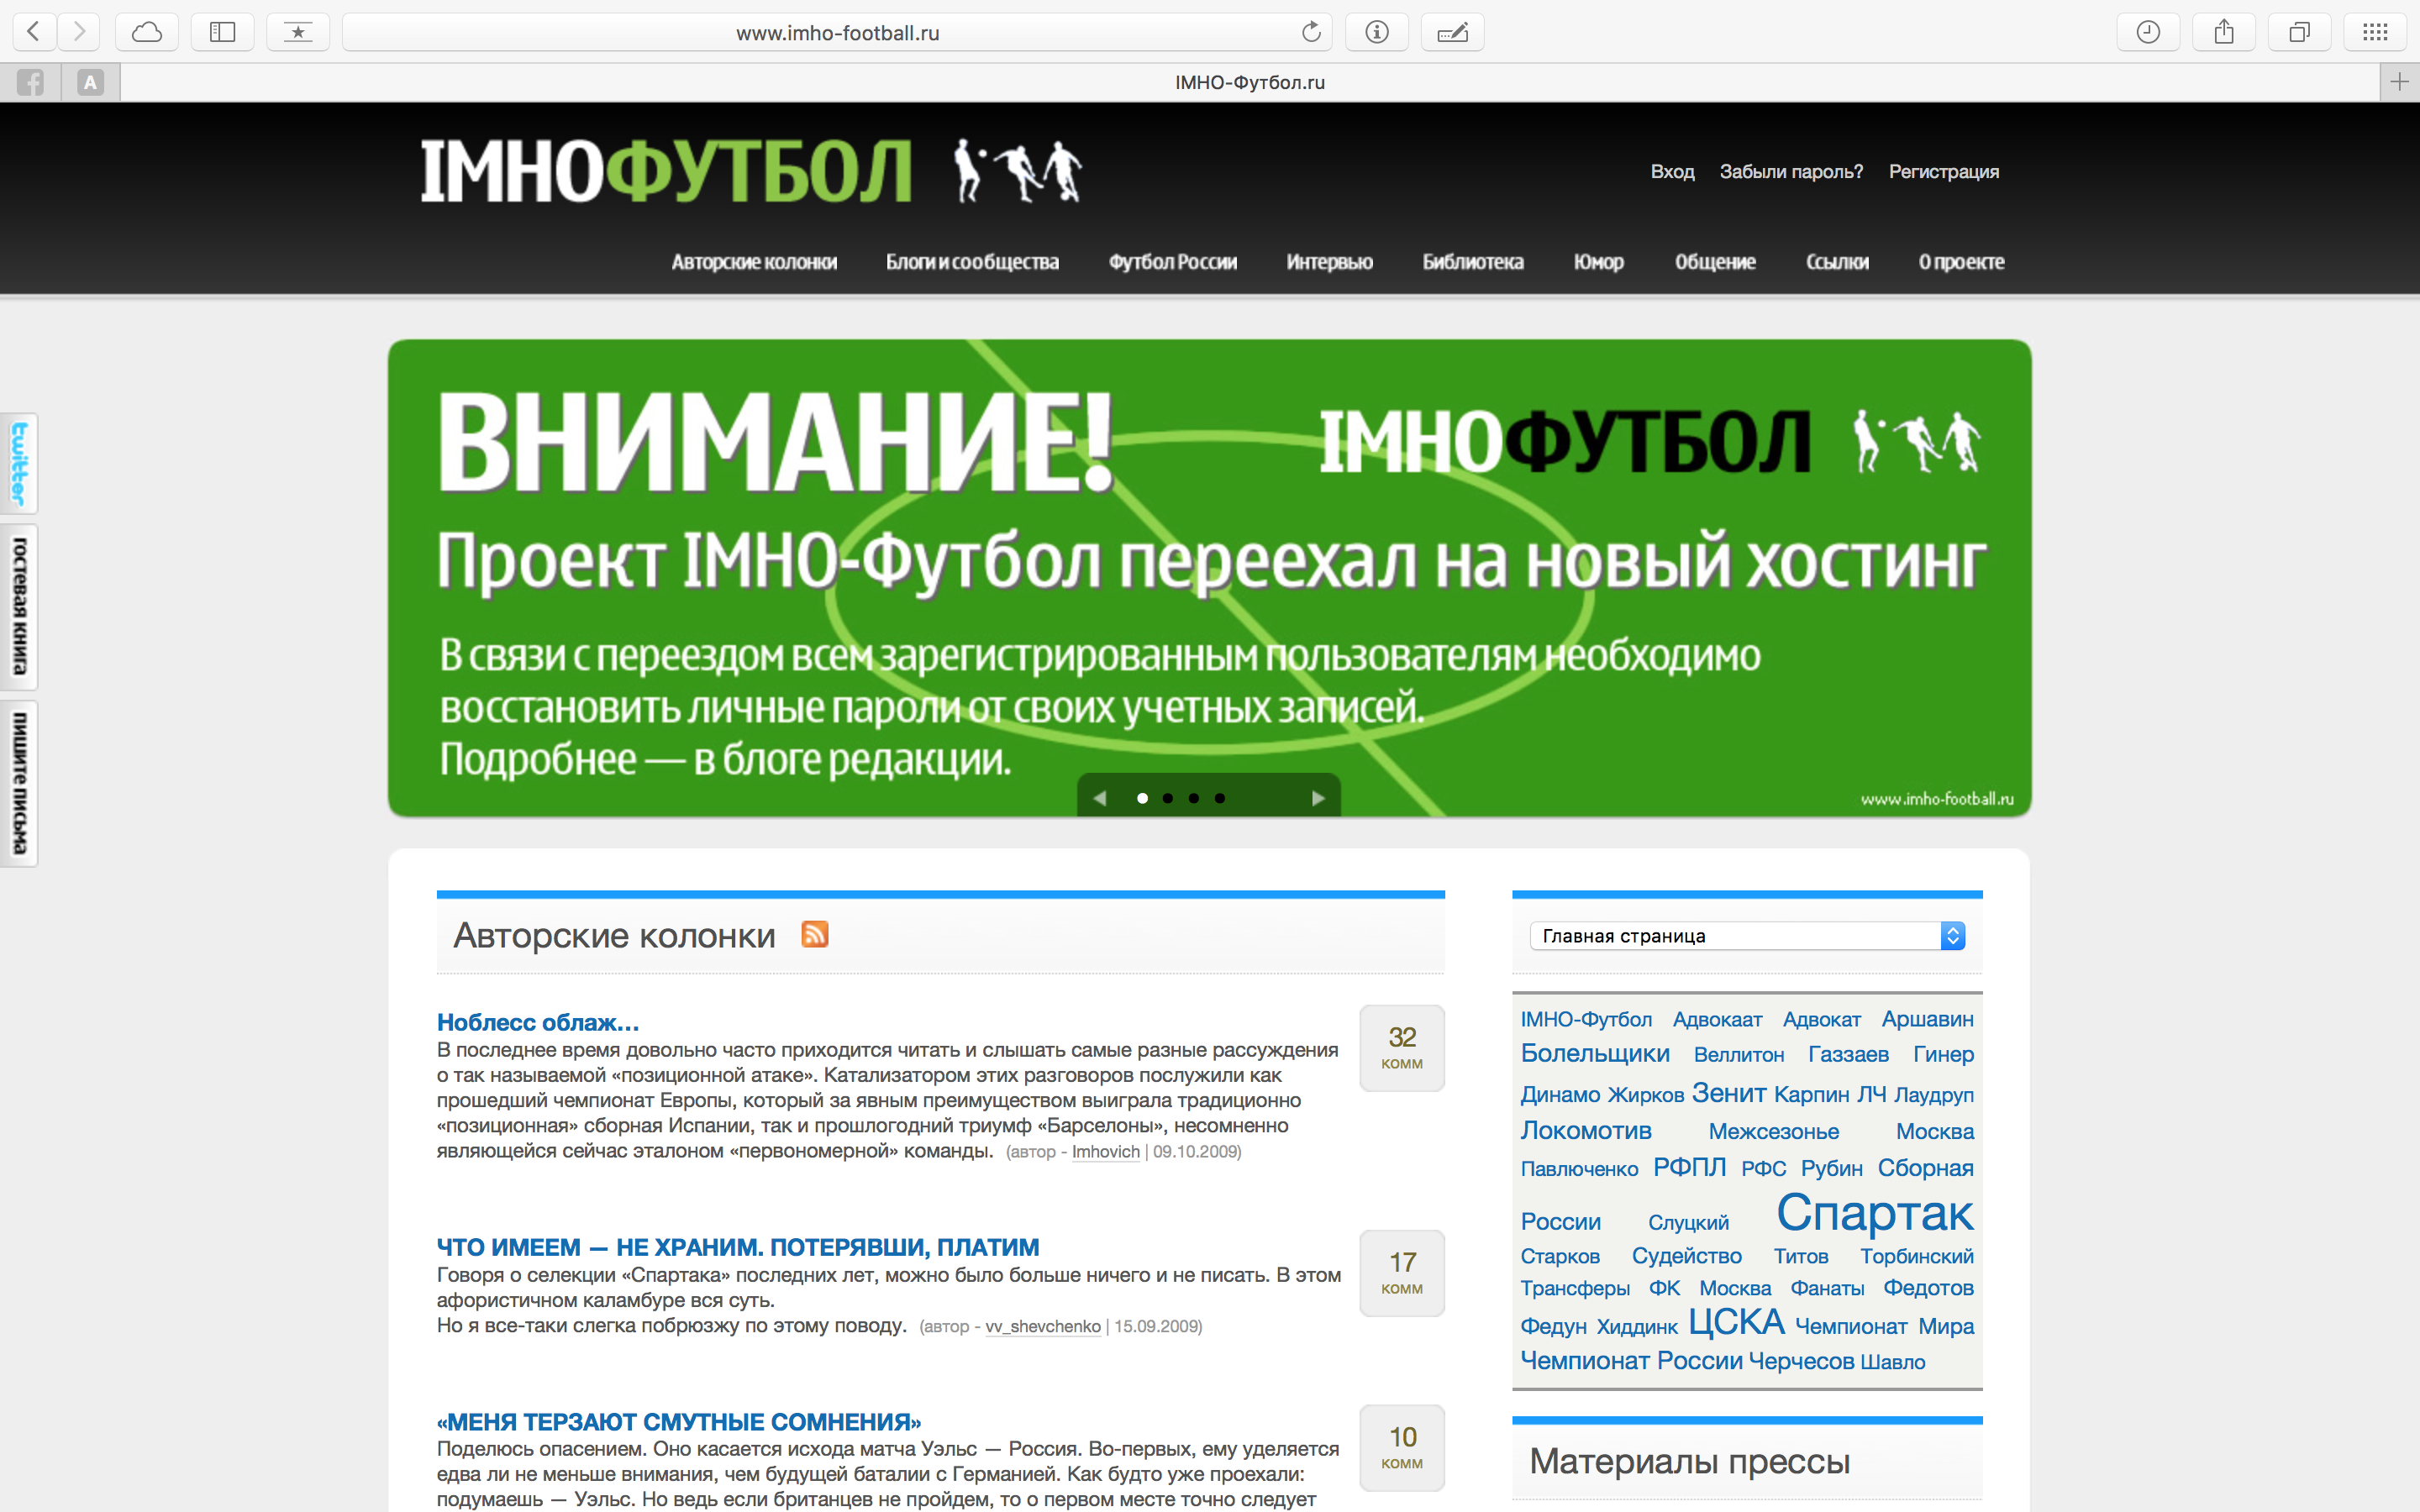Screen dimensions: 2420x1512
Task: Click the 'Хиддинк' tag
Action: click(1637, 1327)
